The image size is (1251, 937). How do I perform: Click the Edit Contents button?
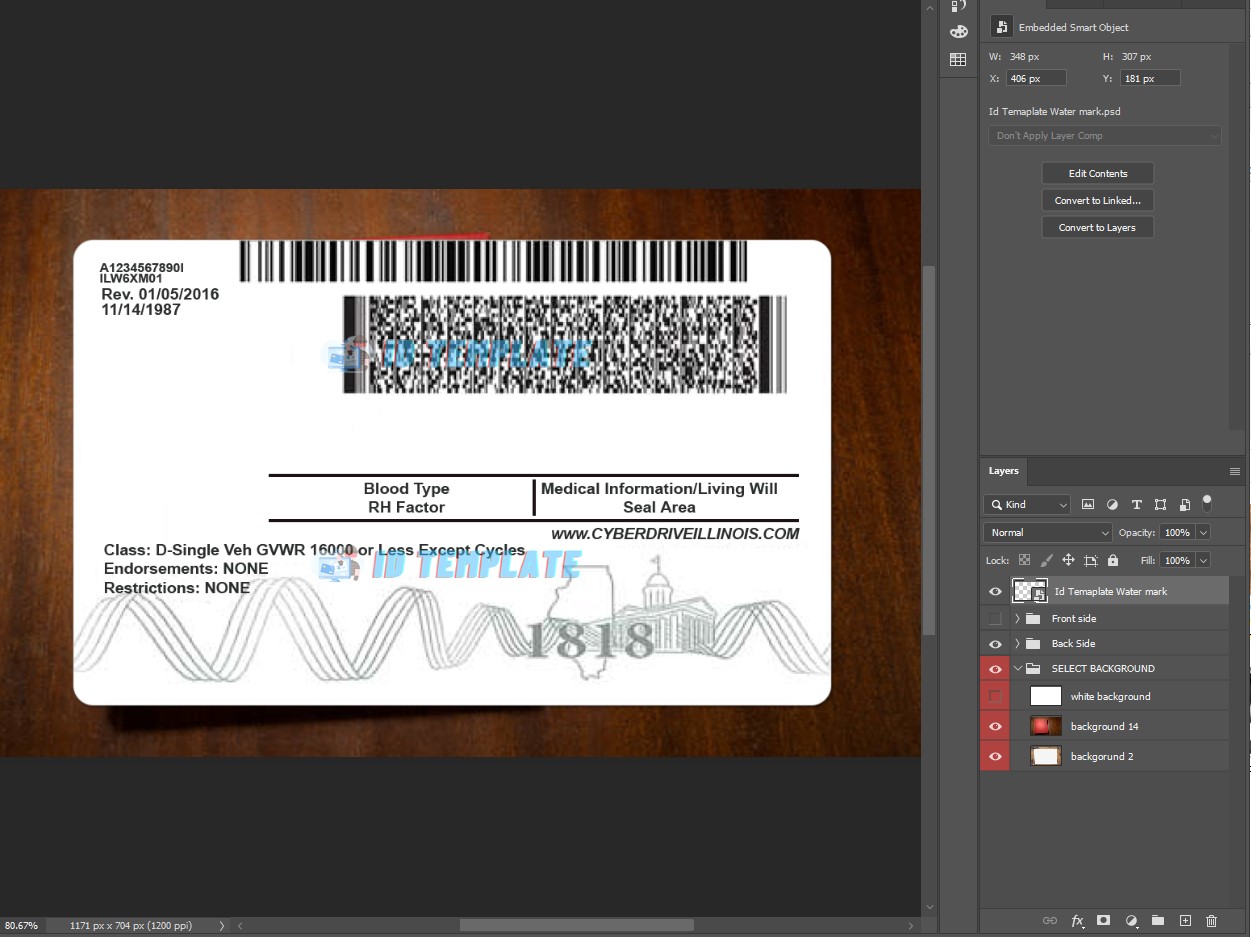(x=1098, y=173)
